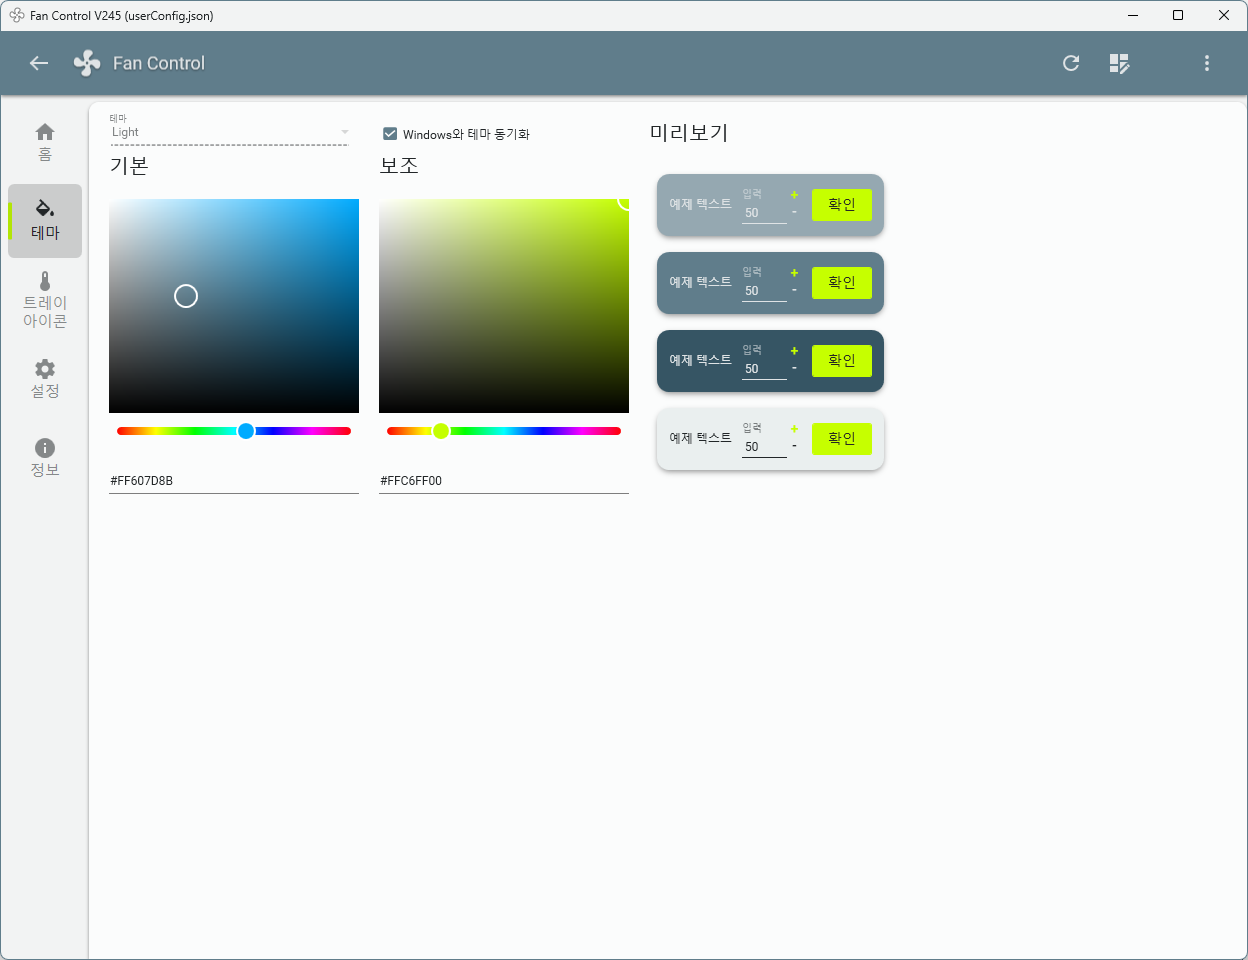Click the 보조 heading text

point(399,166)
